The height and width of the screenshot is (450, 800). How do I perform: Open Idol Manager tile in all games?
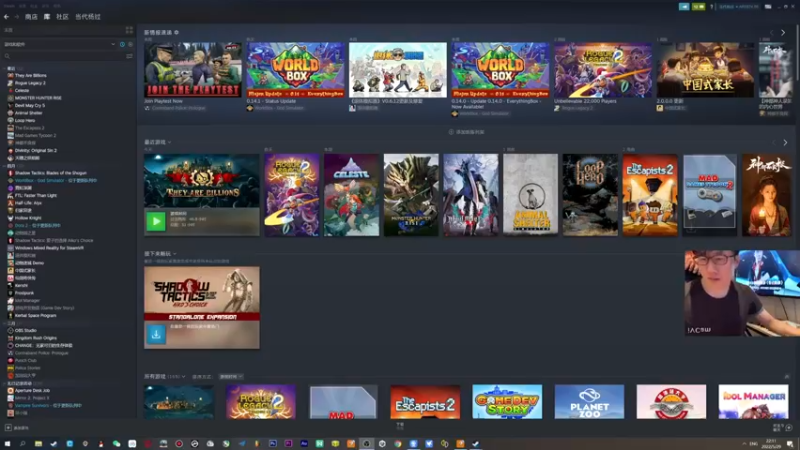tap(753, 402)
